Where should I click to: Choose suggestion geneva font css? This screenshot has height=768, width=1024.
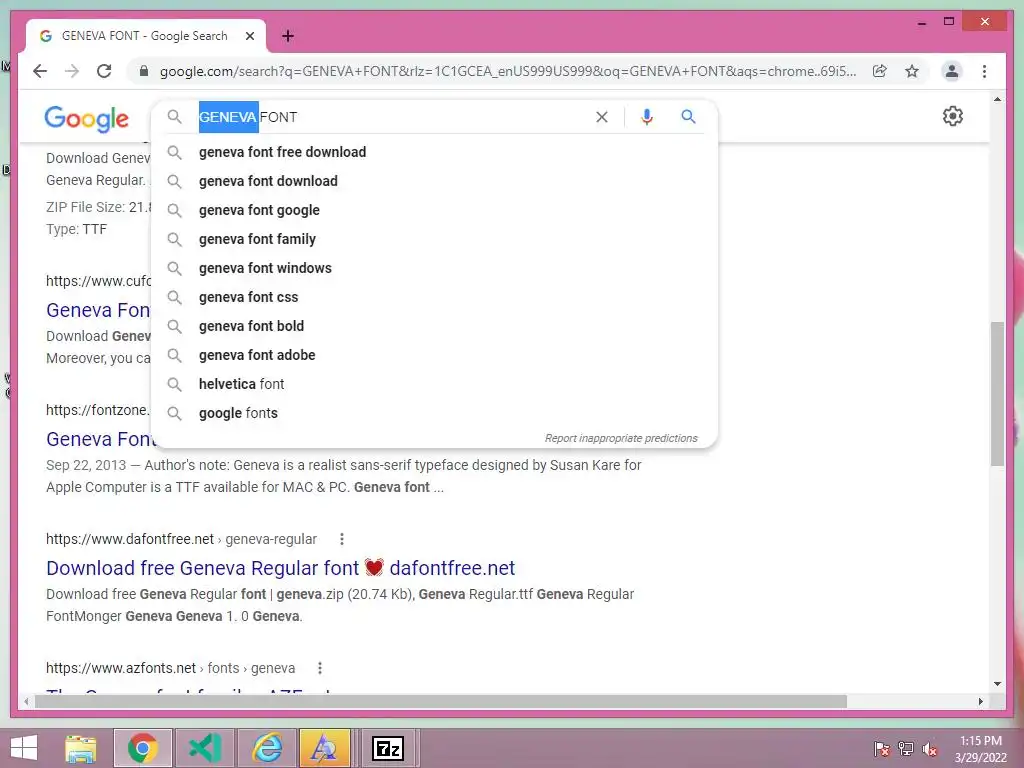(435, 297)
